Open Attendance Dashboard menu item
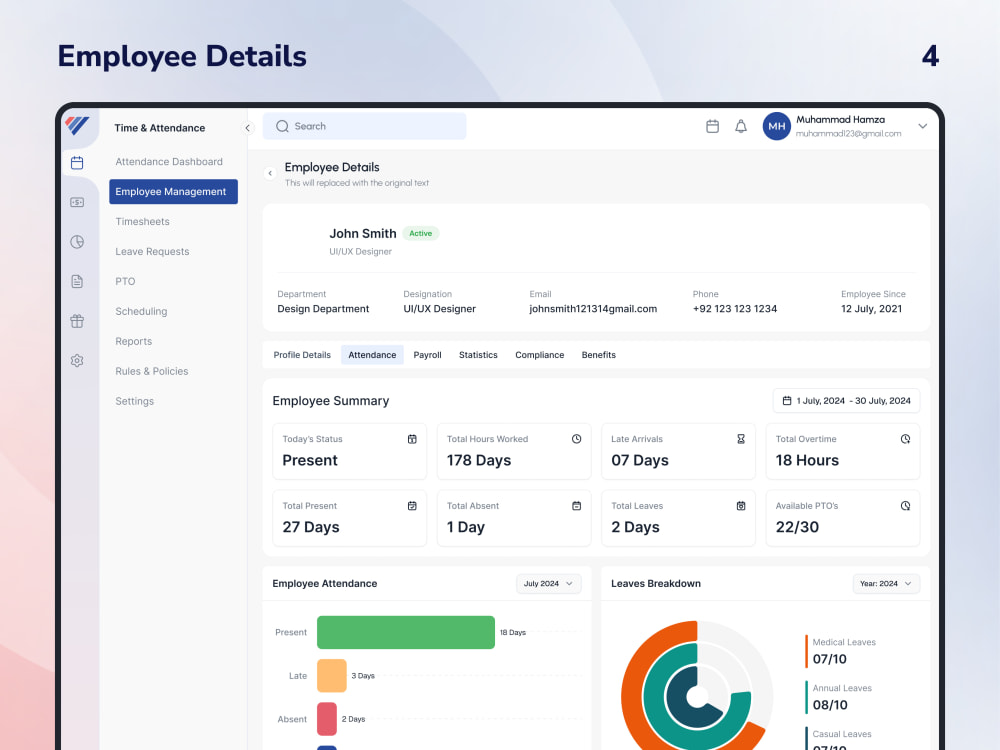 (169, 162)
